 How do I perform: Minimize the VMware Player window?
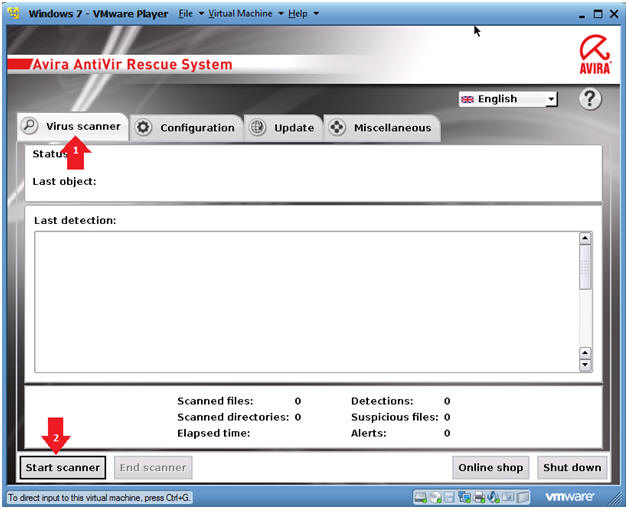[582, 15]
